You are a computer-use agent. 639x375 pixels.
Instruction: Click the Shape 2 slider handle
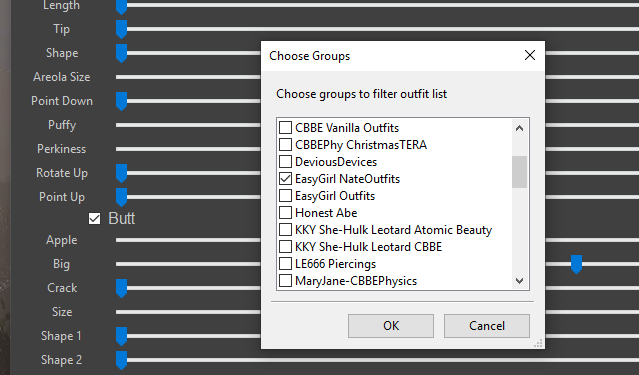[x=121, y=360]
